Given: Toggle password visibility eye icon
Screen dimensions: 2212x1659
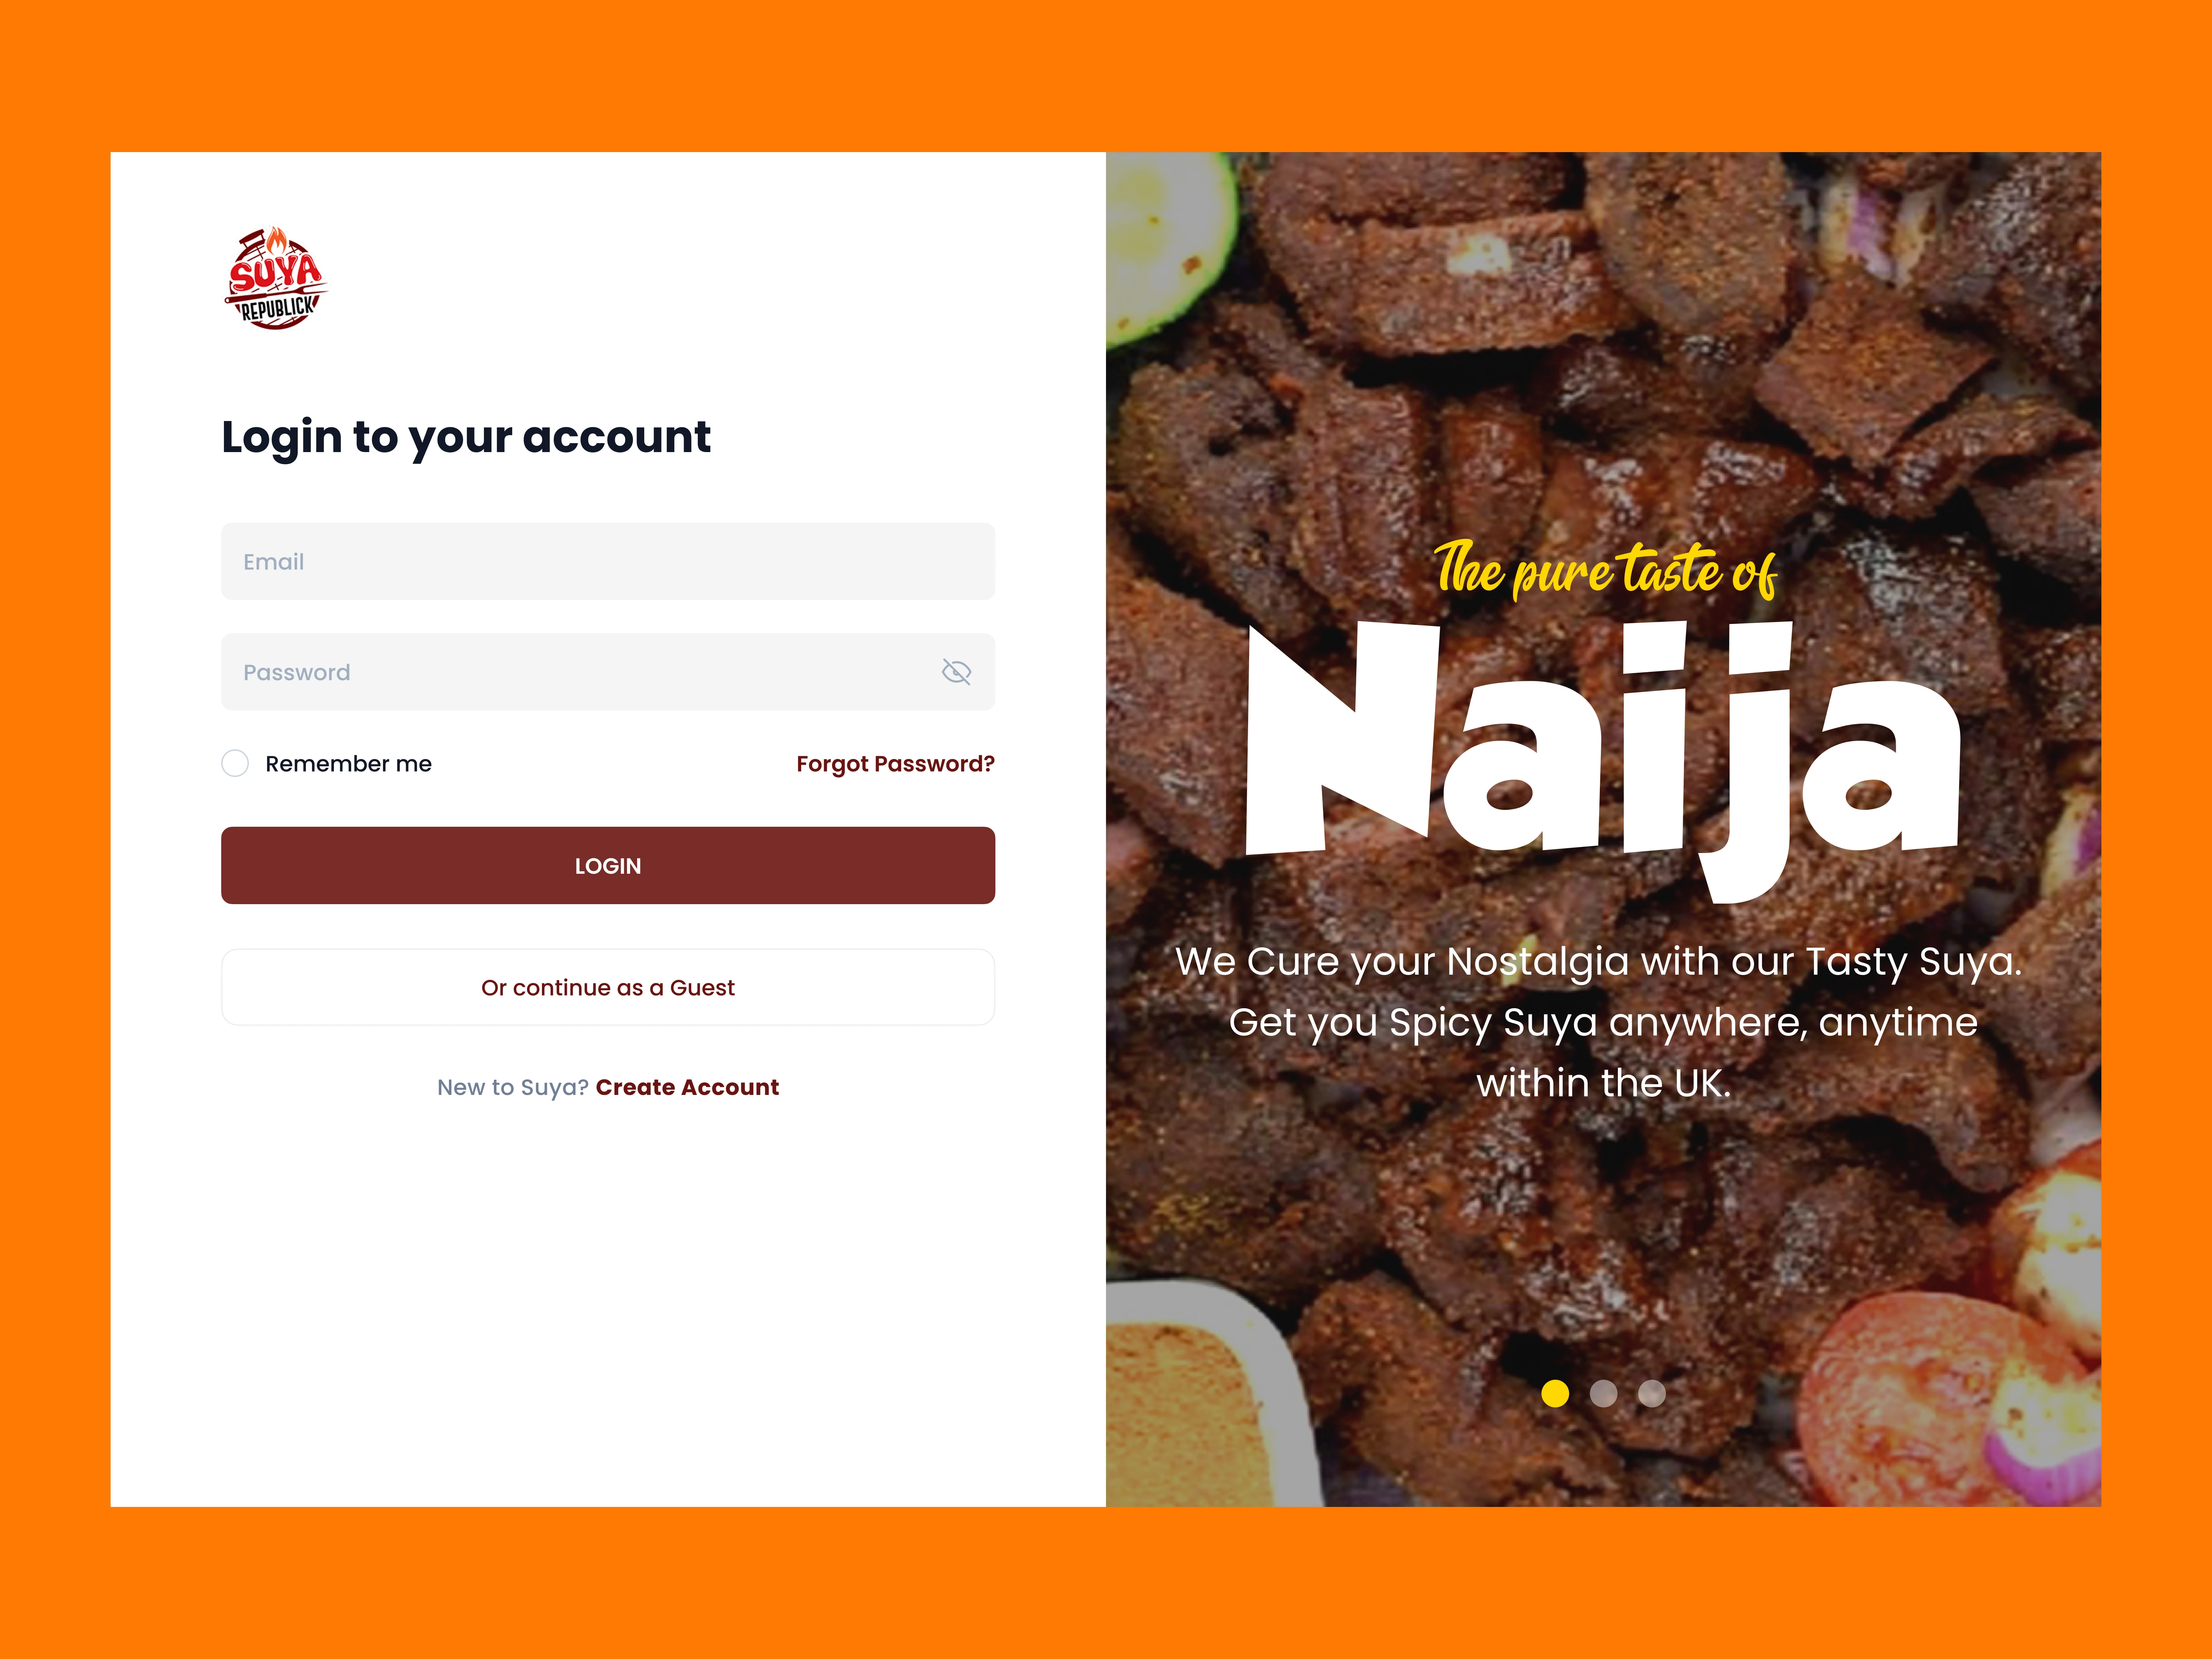Looking at the screenshot, I should (x=956, y=672).
